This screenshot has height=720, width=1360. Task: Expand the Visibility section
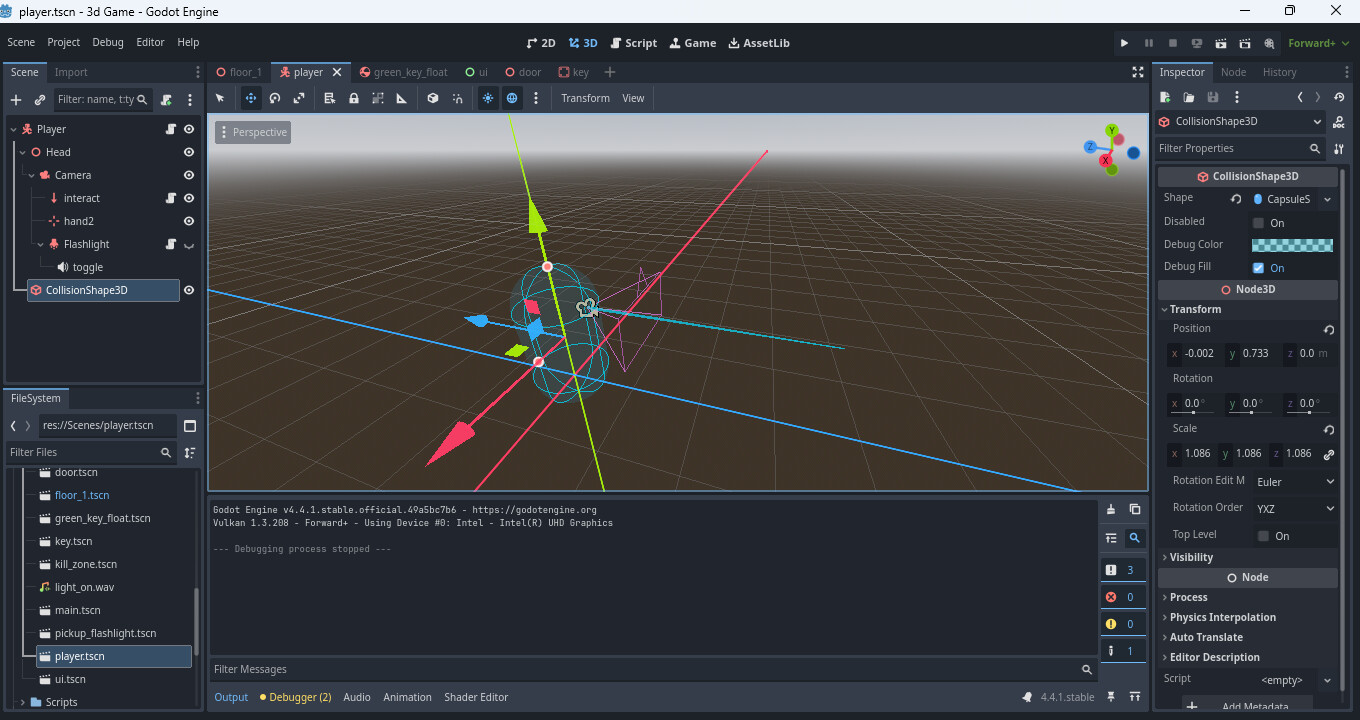point(1247,557)
